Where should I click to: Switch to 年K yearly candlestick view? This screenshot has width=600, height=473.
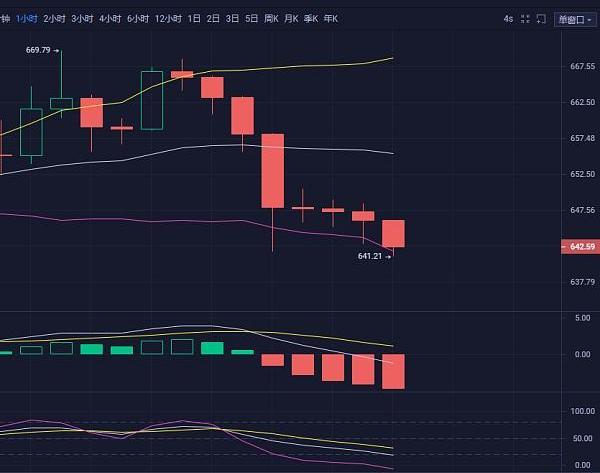[330, 19]
